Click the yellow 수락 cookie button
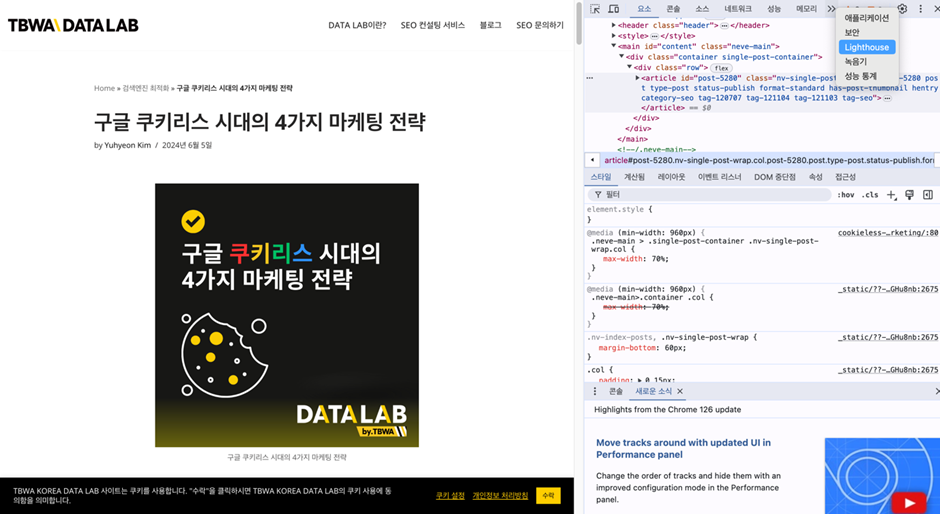 [547, 495]
